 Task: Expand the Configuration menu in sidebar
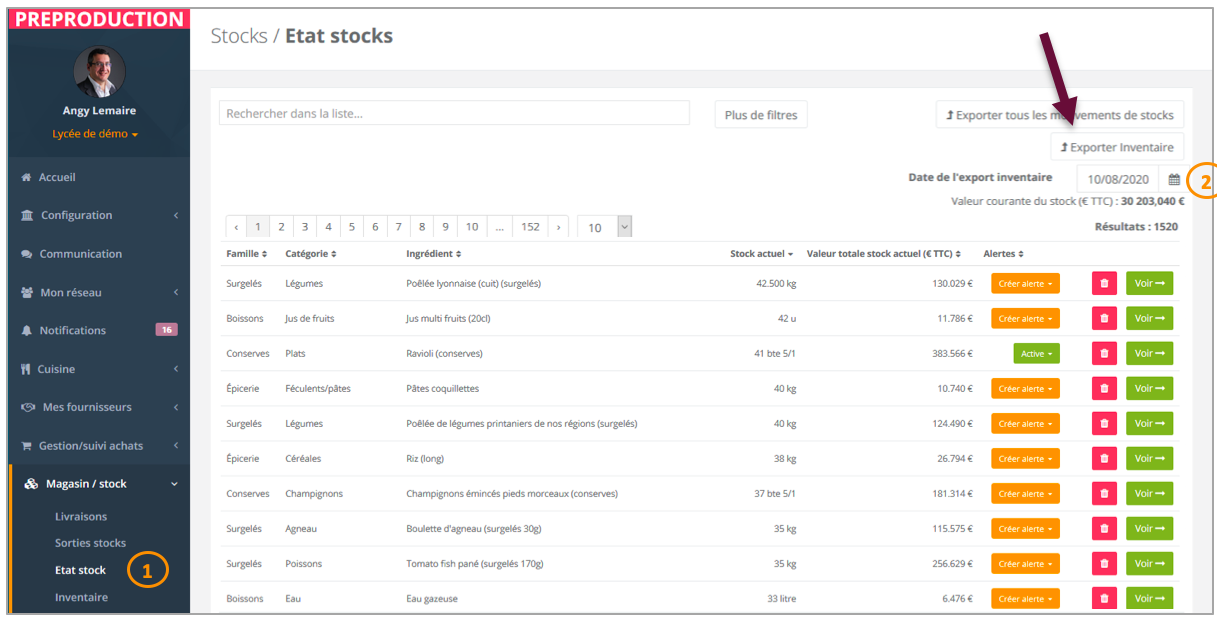pyautogui.click(x=98, y=216)
